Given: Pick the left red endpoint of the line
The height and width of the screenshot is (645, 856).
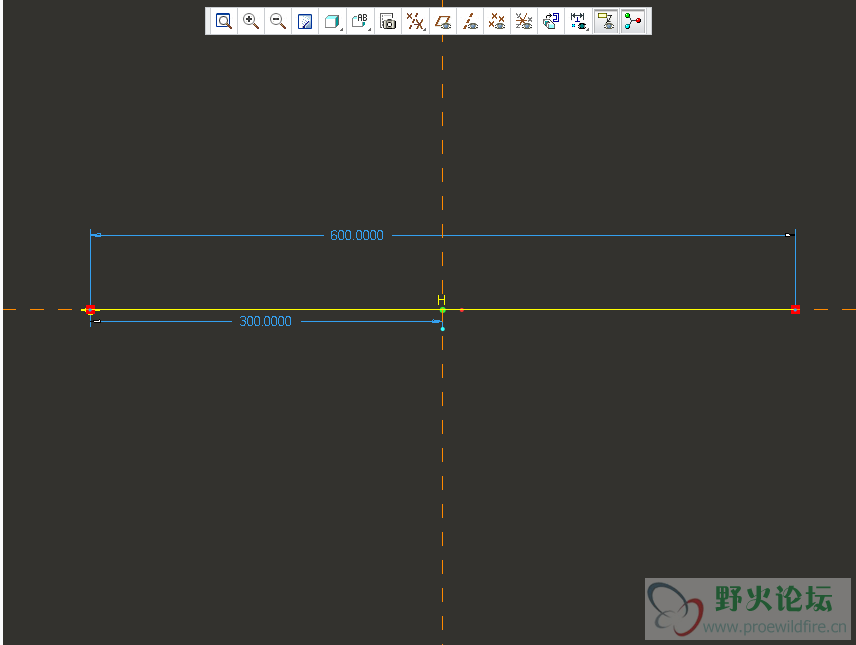Looking at the screenshot, I should (91, 310).
